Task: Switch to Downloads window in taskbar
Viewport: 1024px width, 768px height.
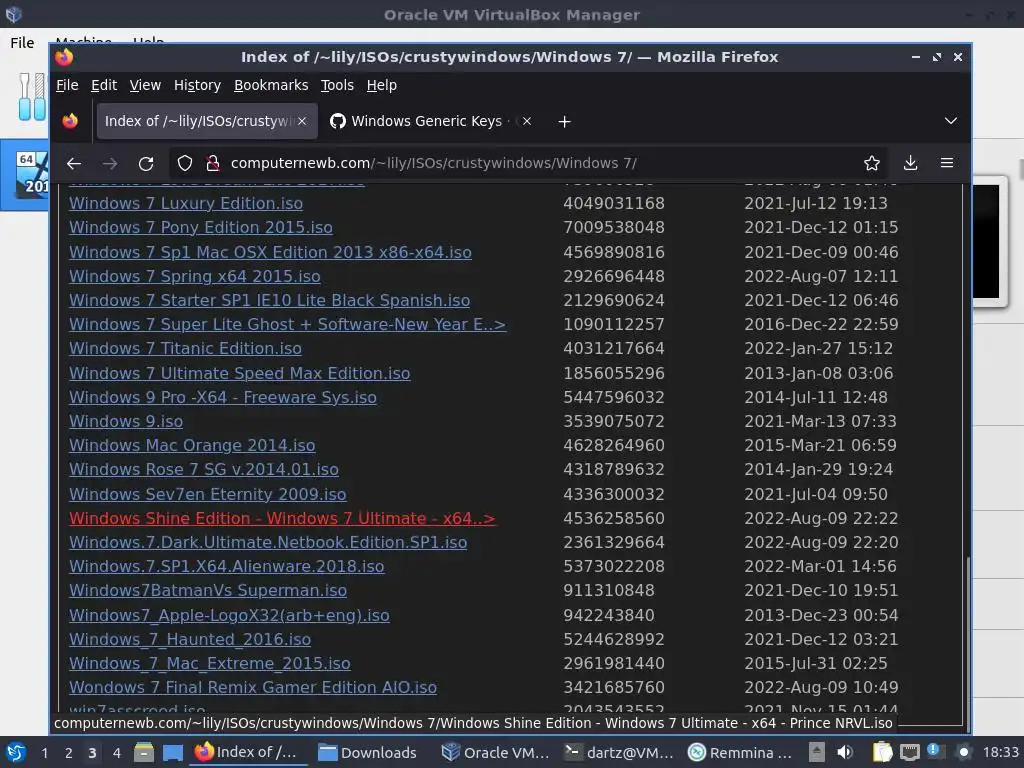Action: [367, 752]
